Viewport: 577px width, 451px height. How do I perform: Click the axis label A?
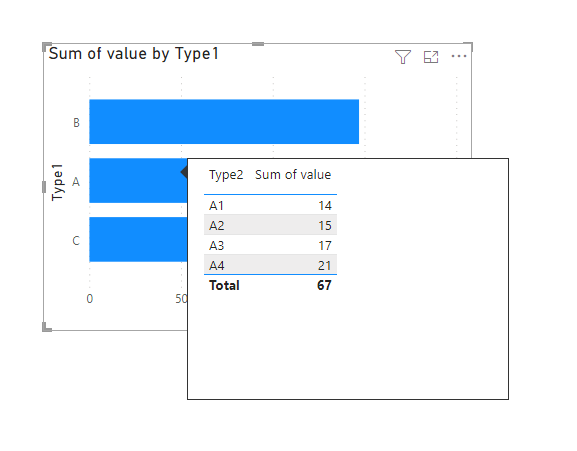point(76,181)
